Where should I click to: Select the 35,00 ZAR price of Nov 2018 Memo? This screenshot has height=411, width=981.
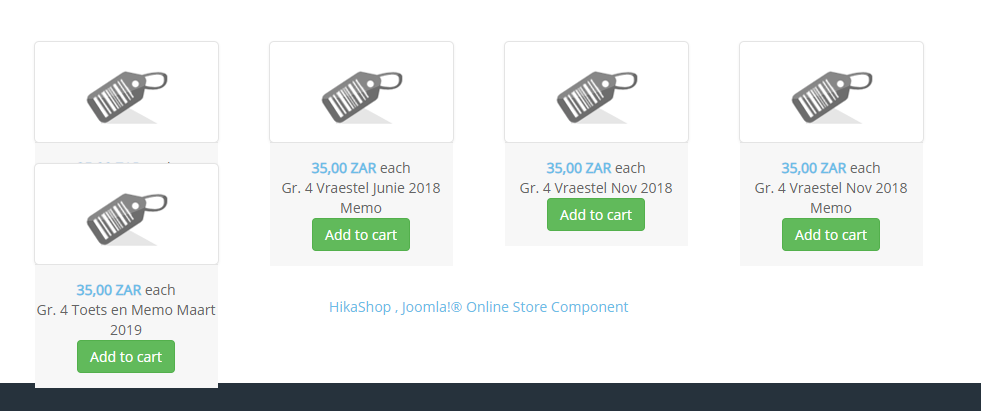click(814, 168)
